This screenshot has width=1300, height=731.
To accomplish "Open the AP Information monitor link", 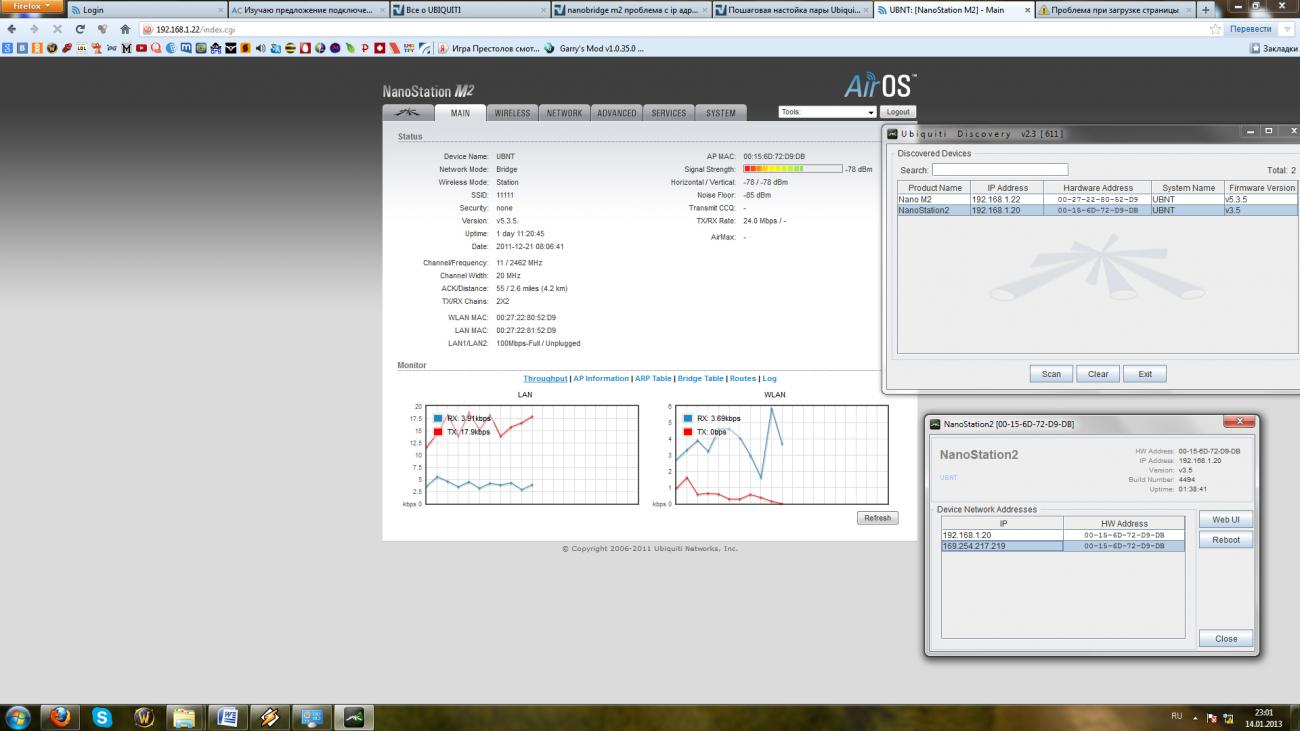I will (x=601, y=378).
